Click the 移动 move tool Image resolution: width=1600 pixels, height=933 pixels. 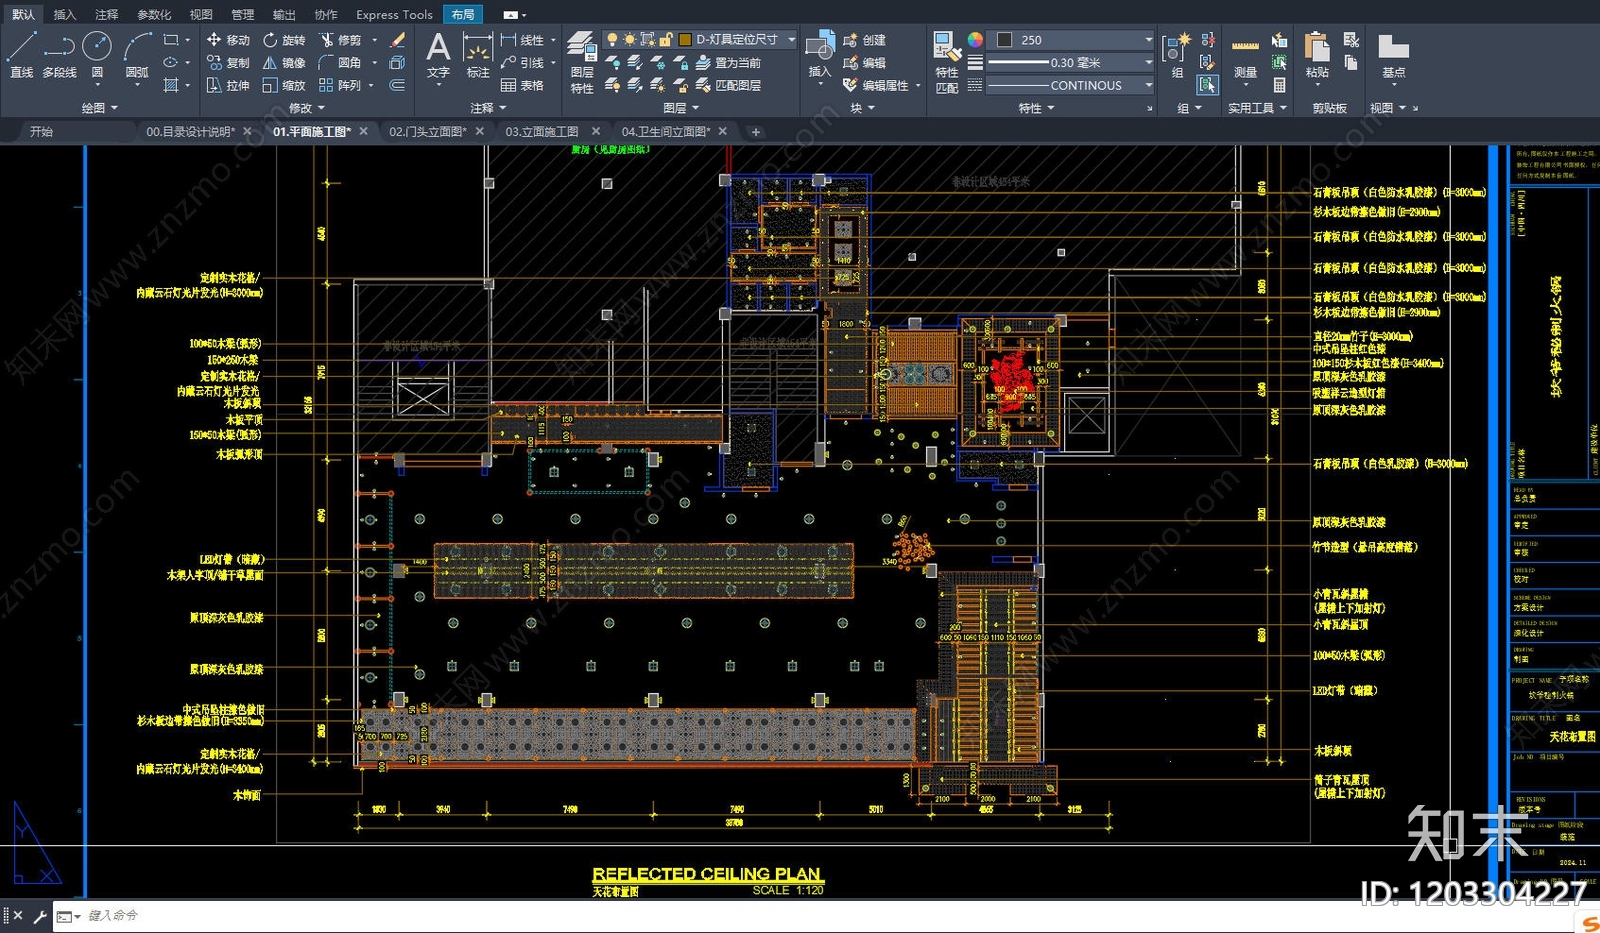(228, 40)
